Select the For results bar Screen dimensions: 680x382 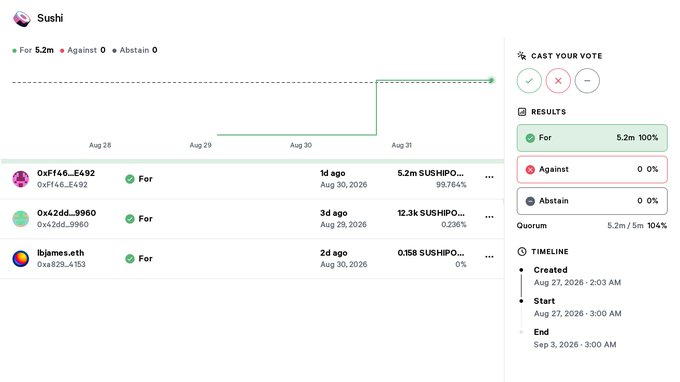(x=592, y=138)
